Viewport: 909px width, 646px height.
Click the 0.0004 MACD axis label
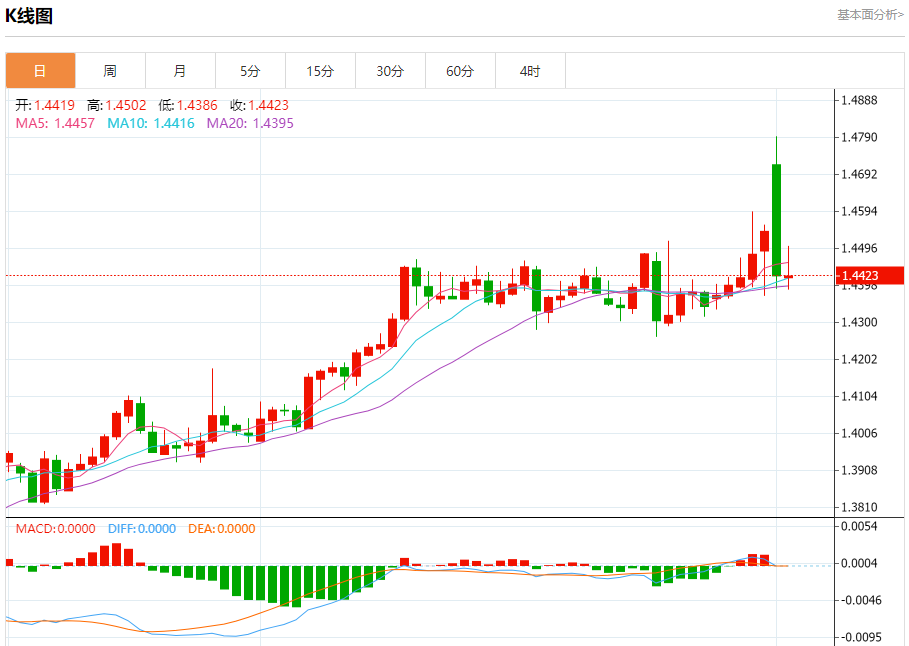click(x=859, y=563)
